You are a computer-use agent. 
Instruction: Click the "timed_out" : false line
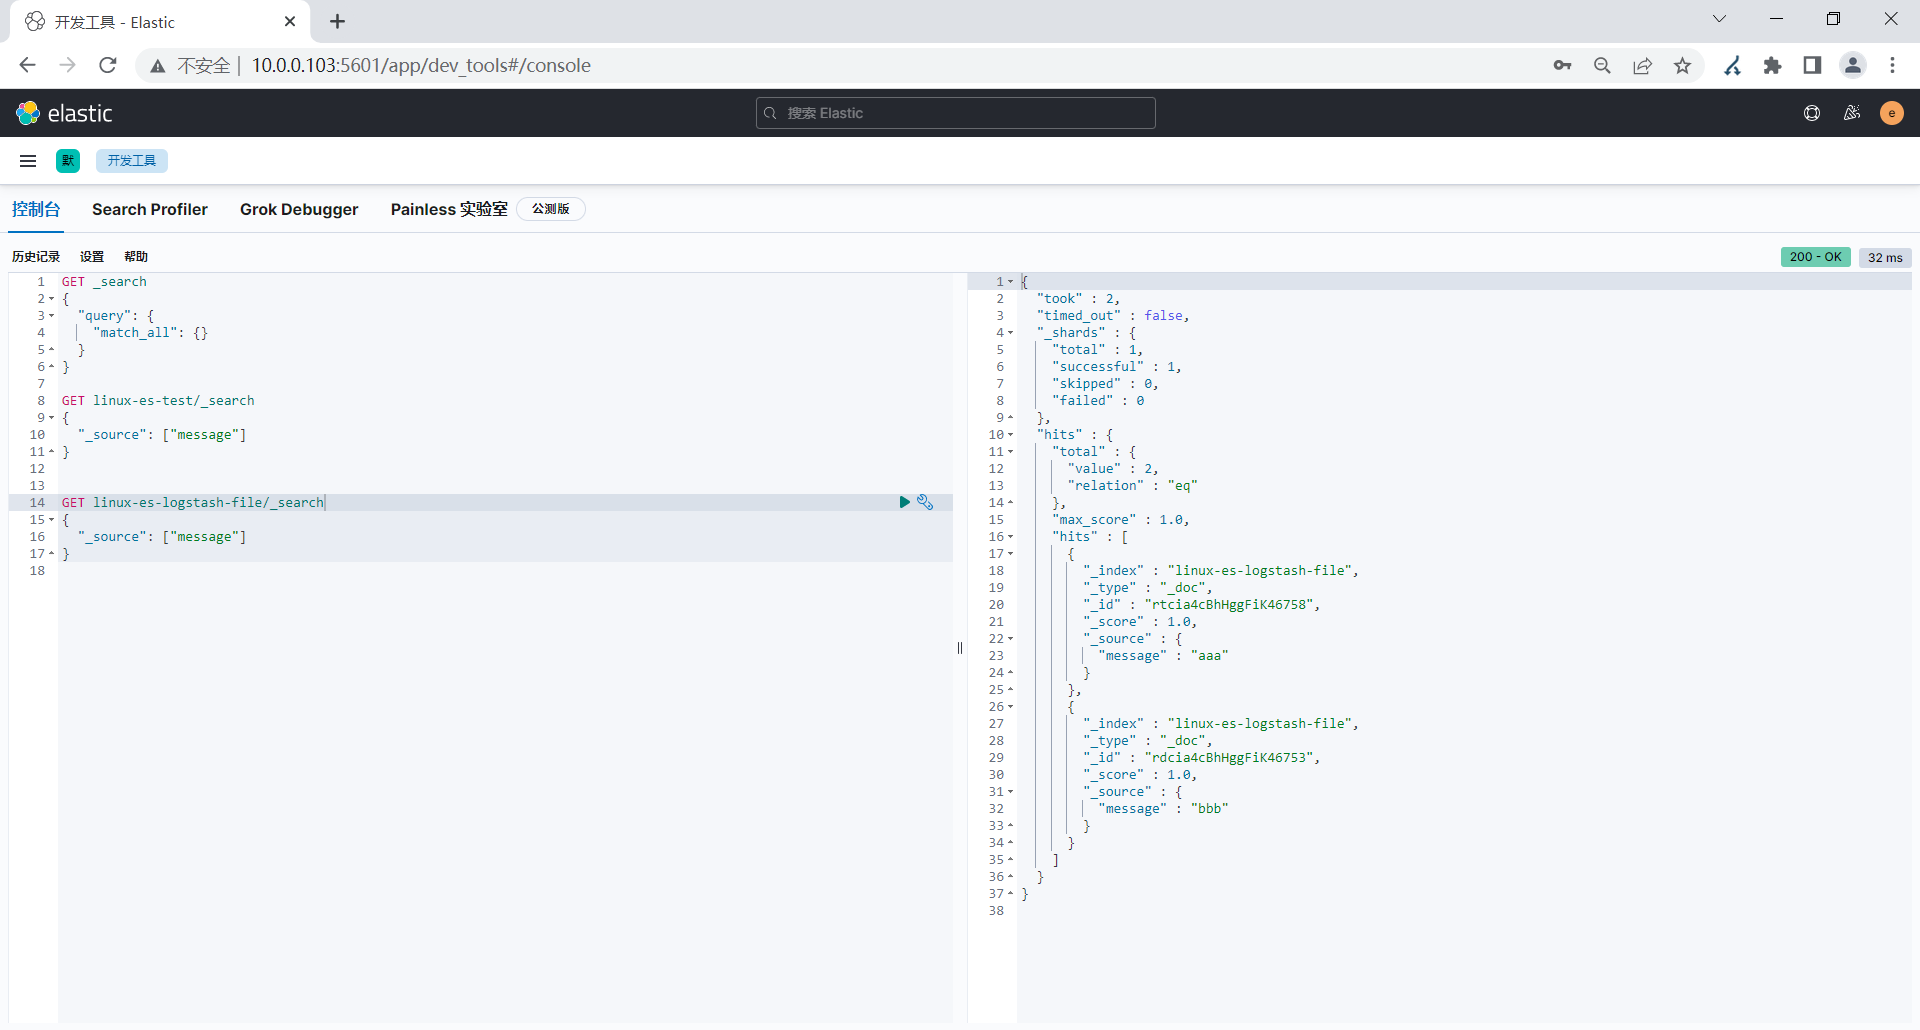coord(1113,316)
